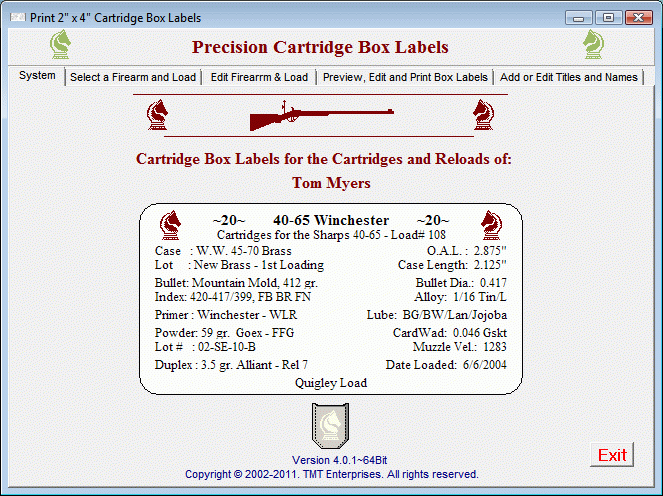Click the Tom Myers name text
Viewport: 663px width, 496px height.
coord(331,183)
